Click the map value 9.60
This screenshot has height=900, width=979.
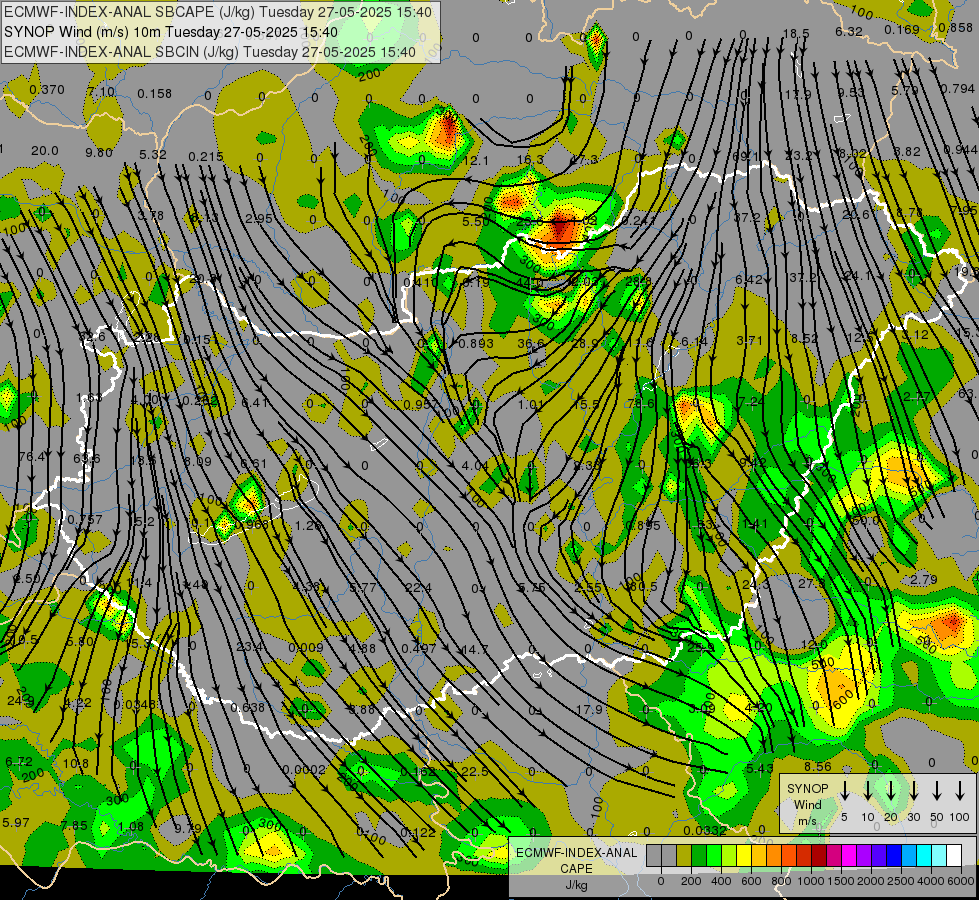tap(99, 152)
